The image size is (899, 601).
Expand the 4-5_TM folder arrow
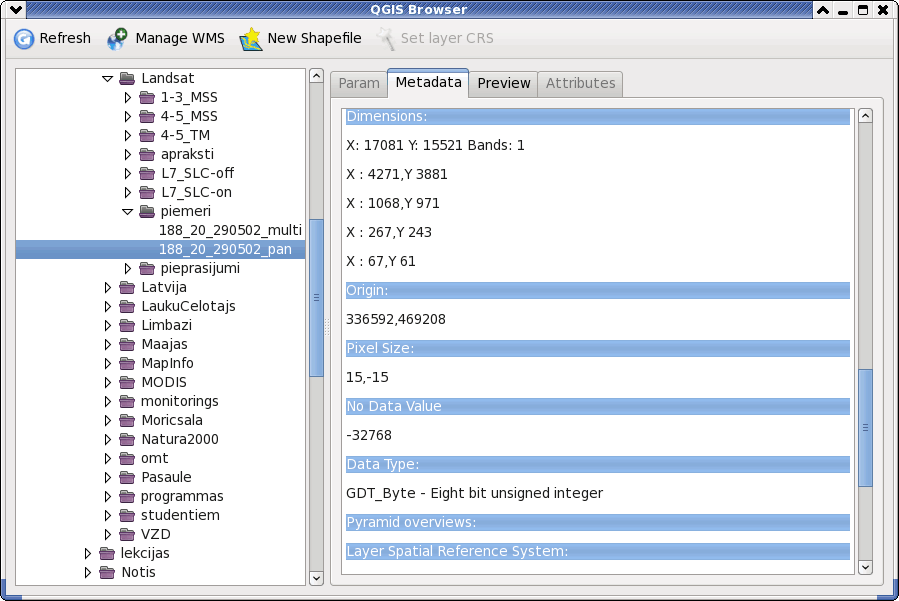128,135
